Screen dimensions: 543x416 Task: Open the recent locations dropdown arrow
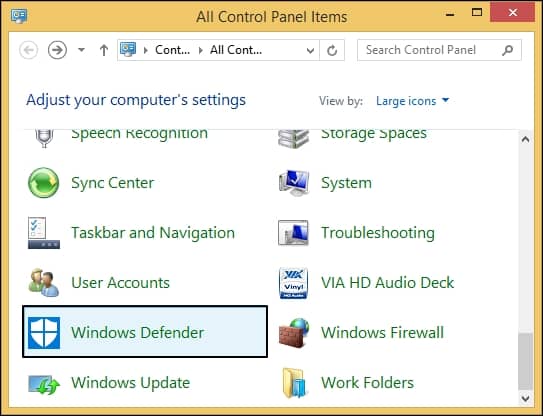tap(81, 50)
